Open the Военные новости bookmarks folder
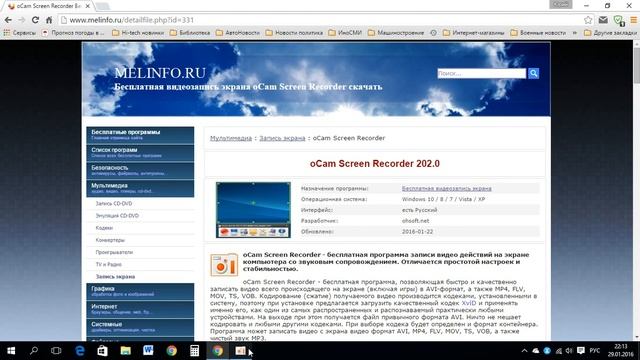This screenshot has width=640, height=360. (538, 33)
